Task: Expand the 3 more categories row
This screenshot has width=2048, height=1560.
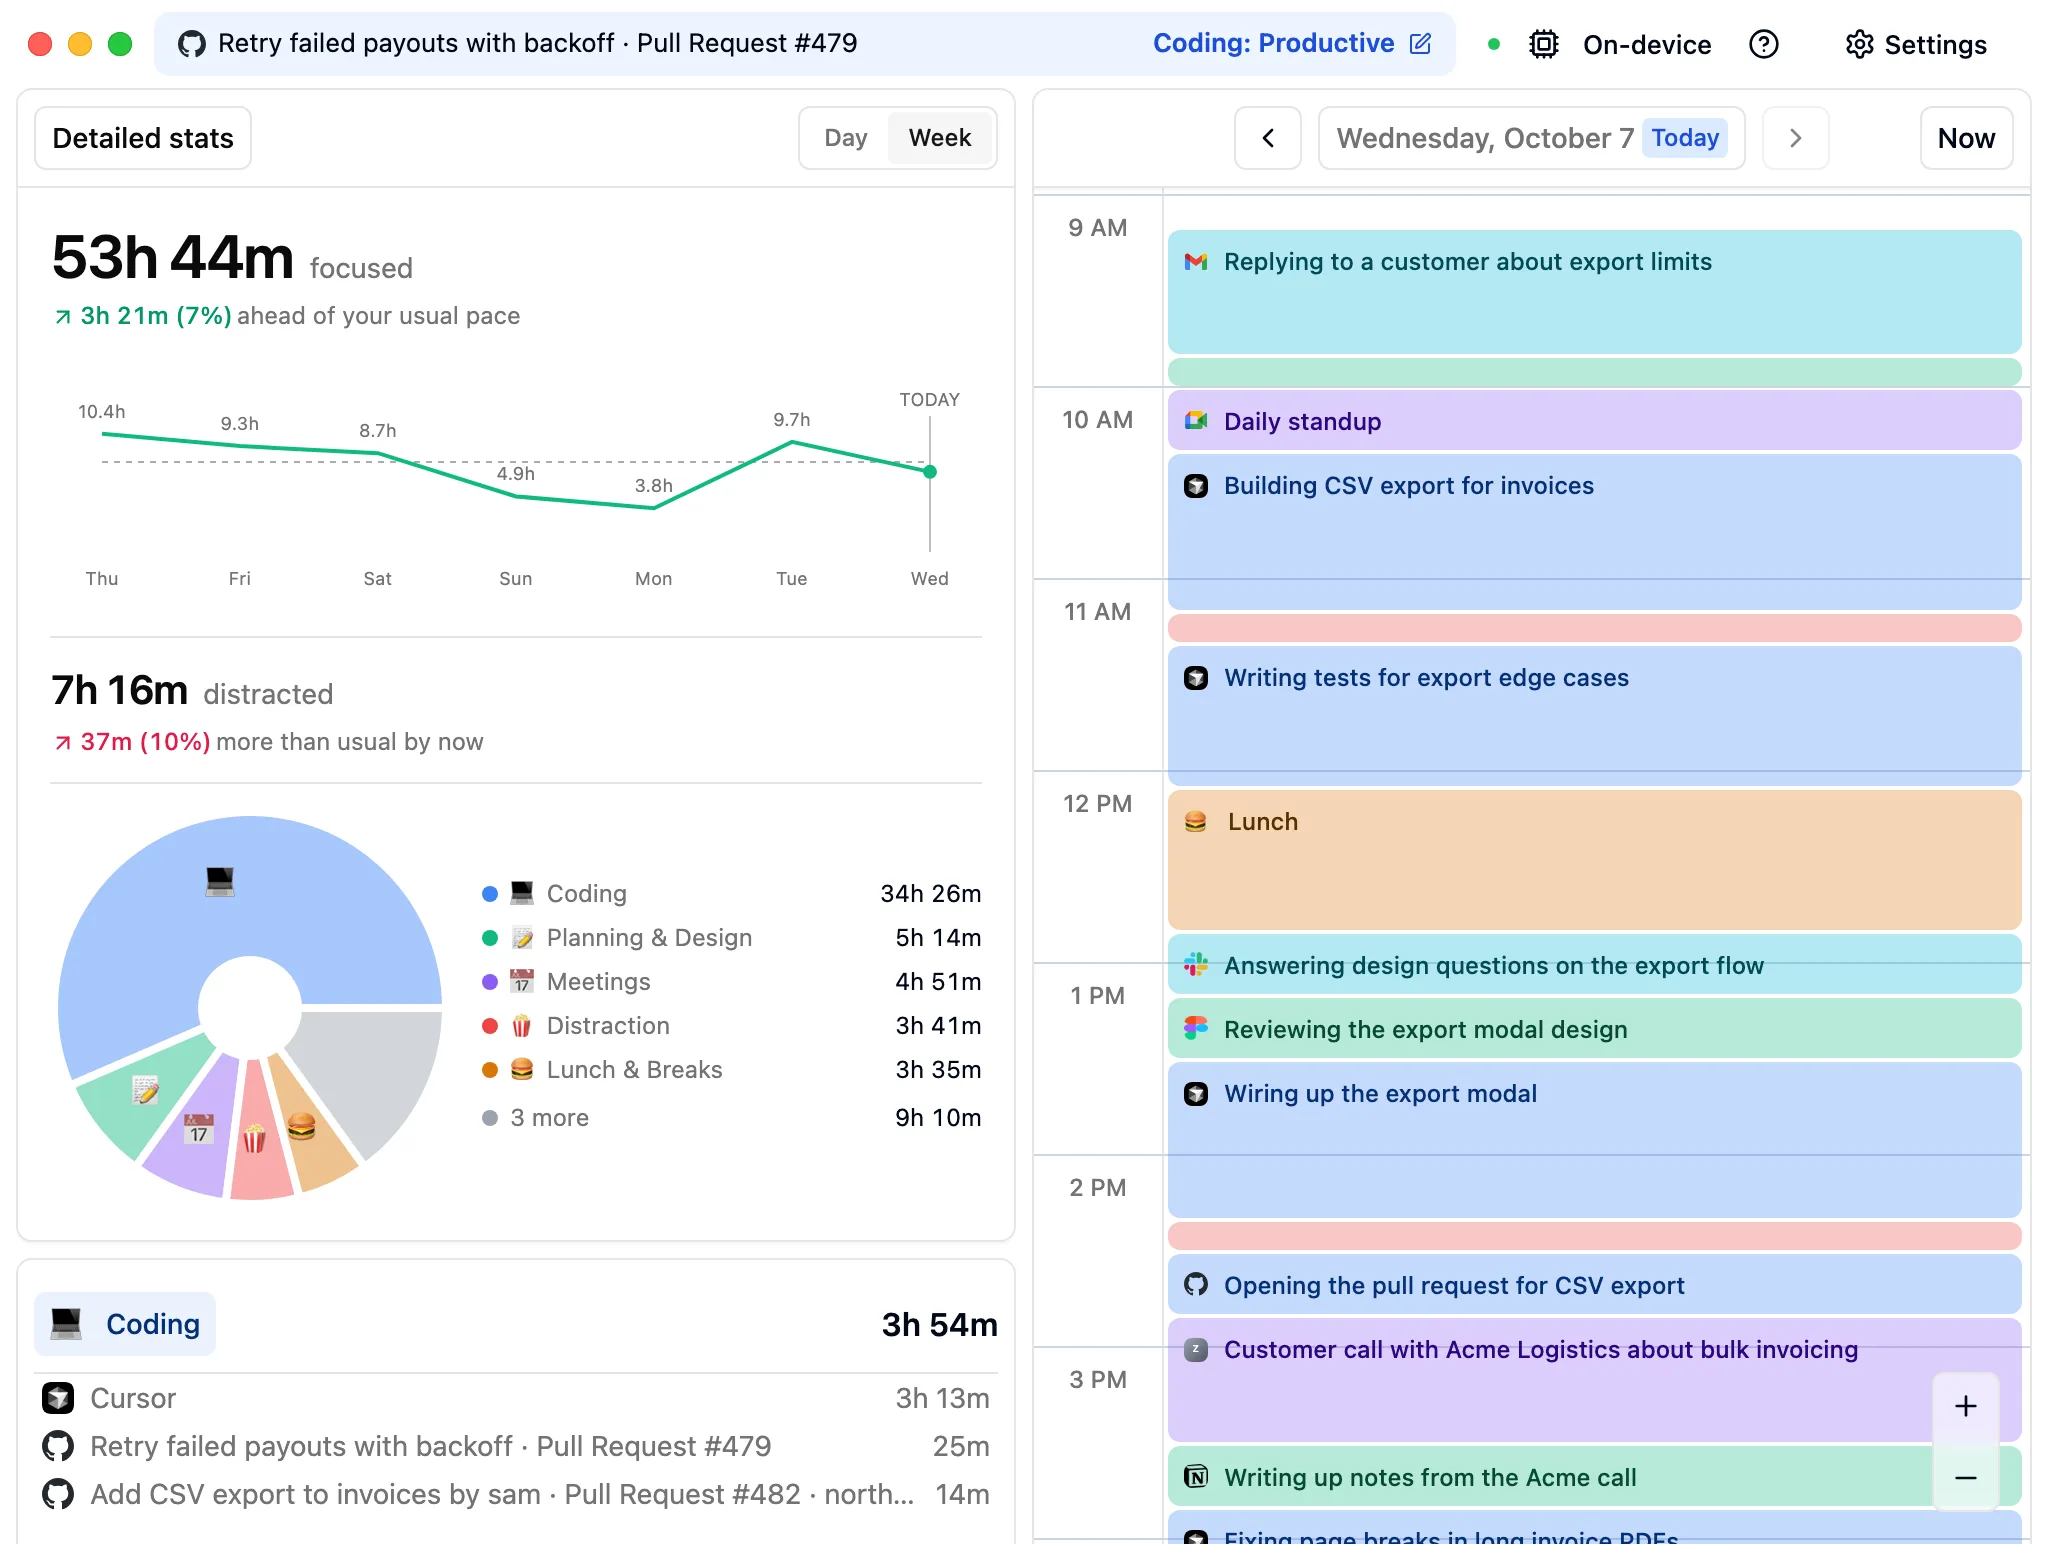Action: coord(731,1118)
